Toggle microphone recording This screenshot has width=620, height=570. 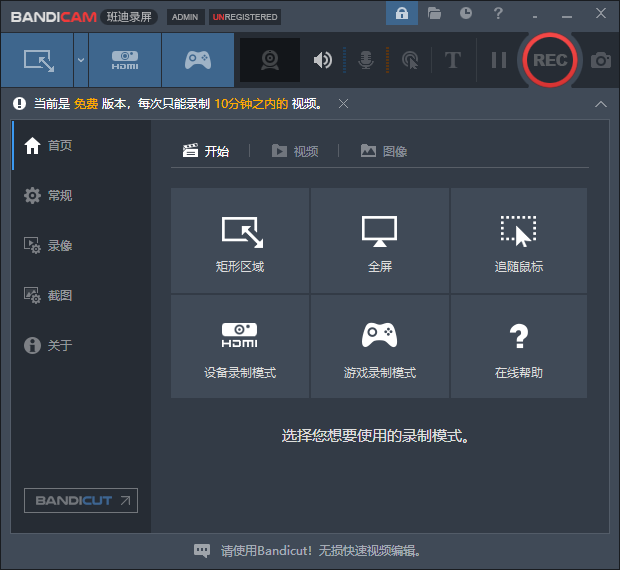pyautogui.click(x=366, y=60)
